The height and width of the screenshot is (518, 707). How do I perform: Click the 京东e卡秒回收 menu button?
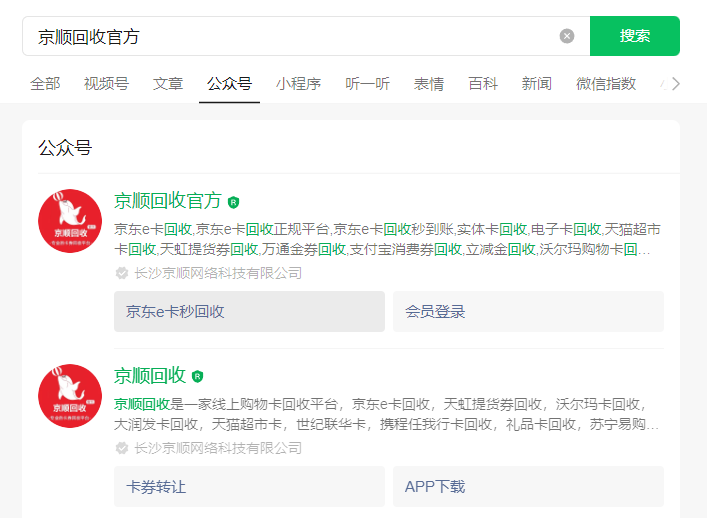click(249, 312)
